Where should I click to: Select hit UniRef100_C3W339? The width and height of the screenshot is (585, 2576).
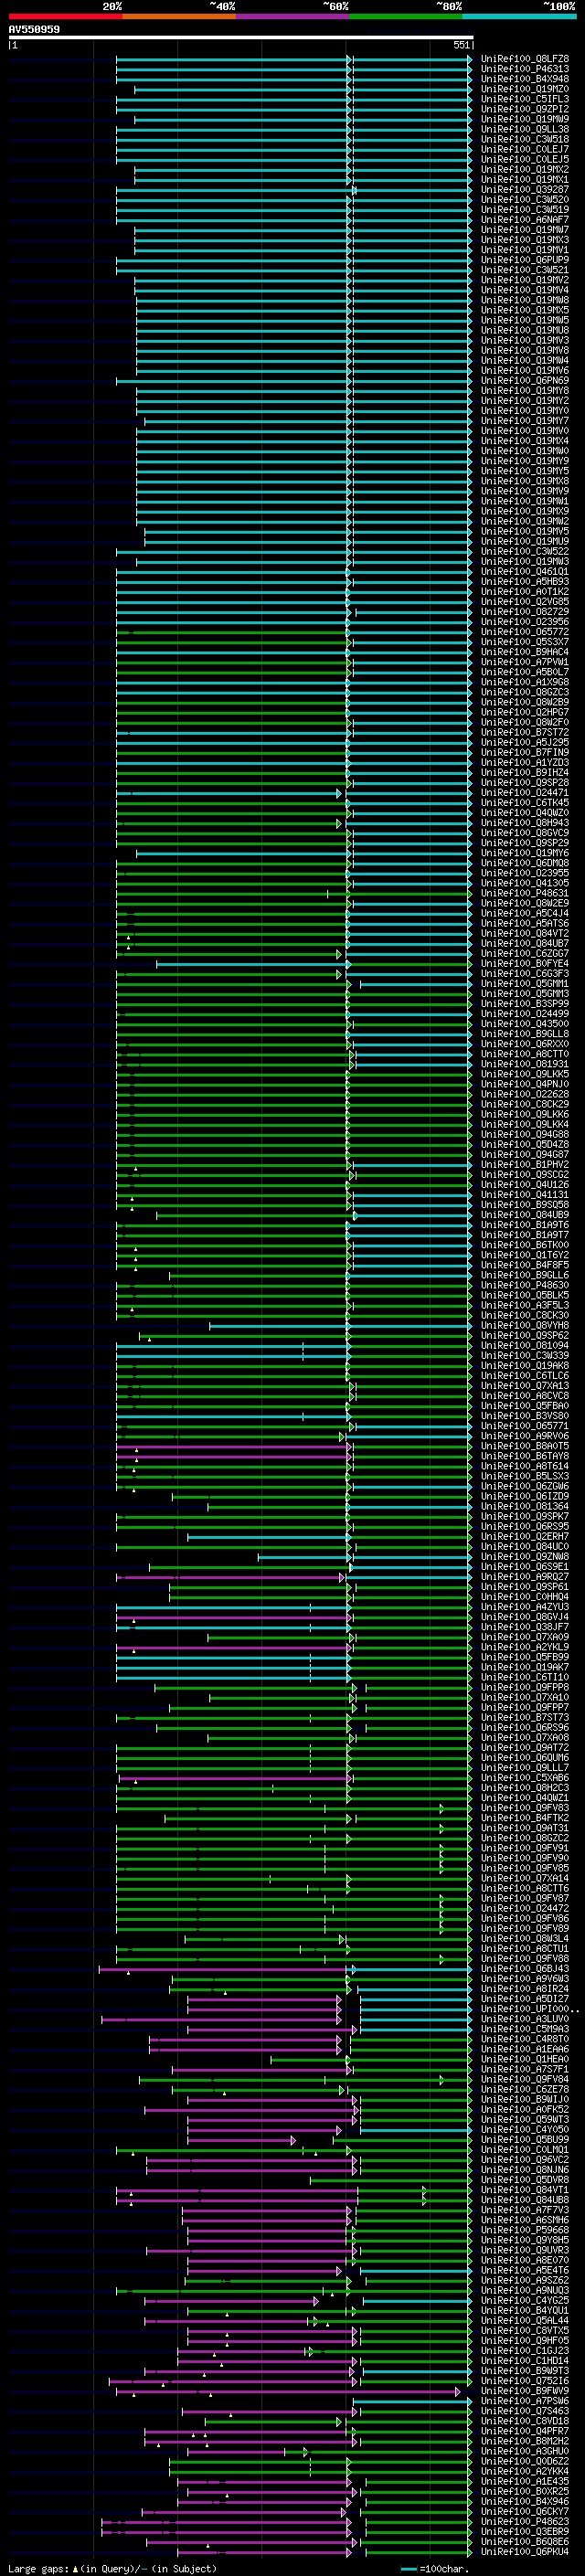[x=525, y=1356]
